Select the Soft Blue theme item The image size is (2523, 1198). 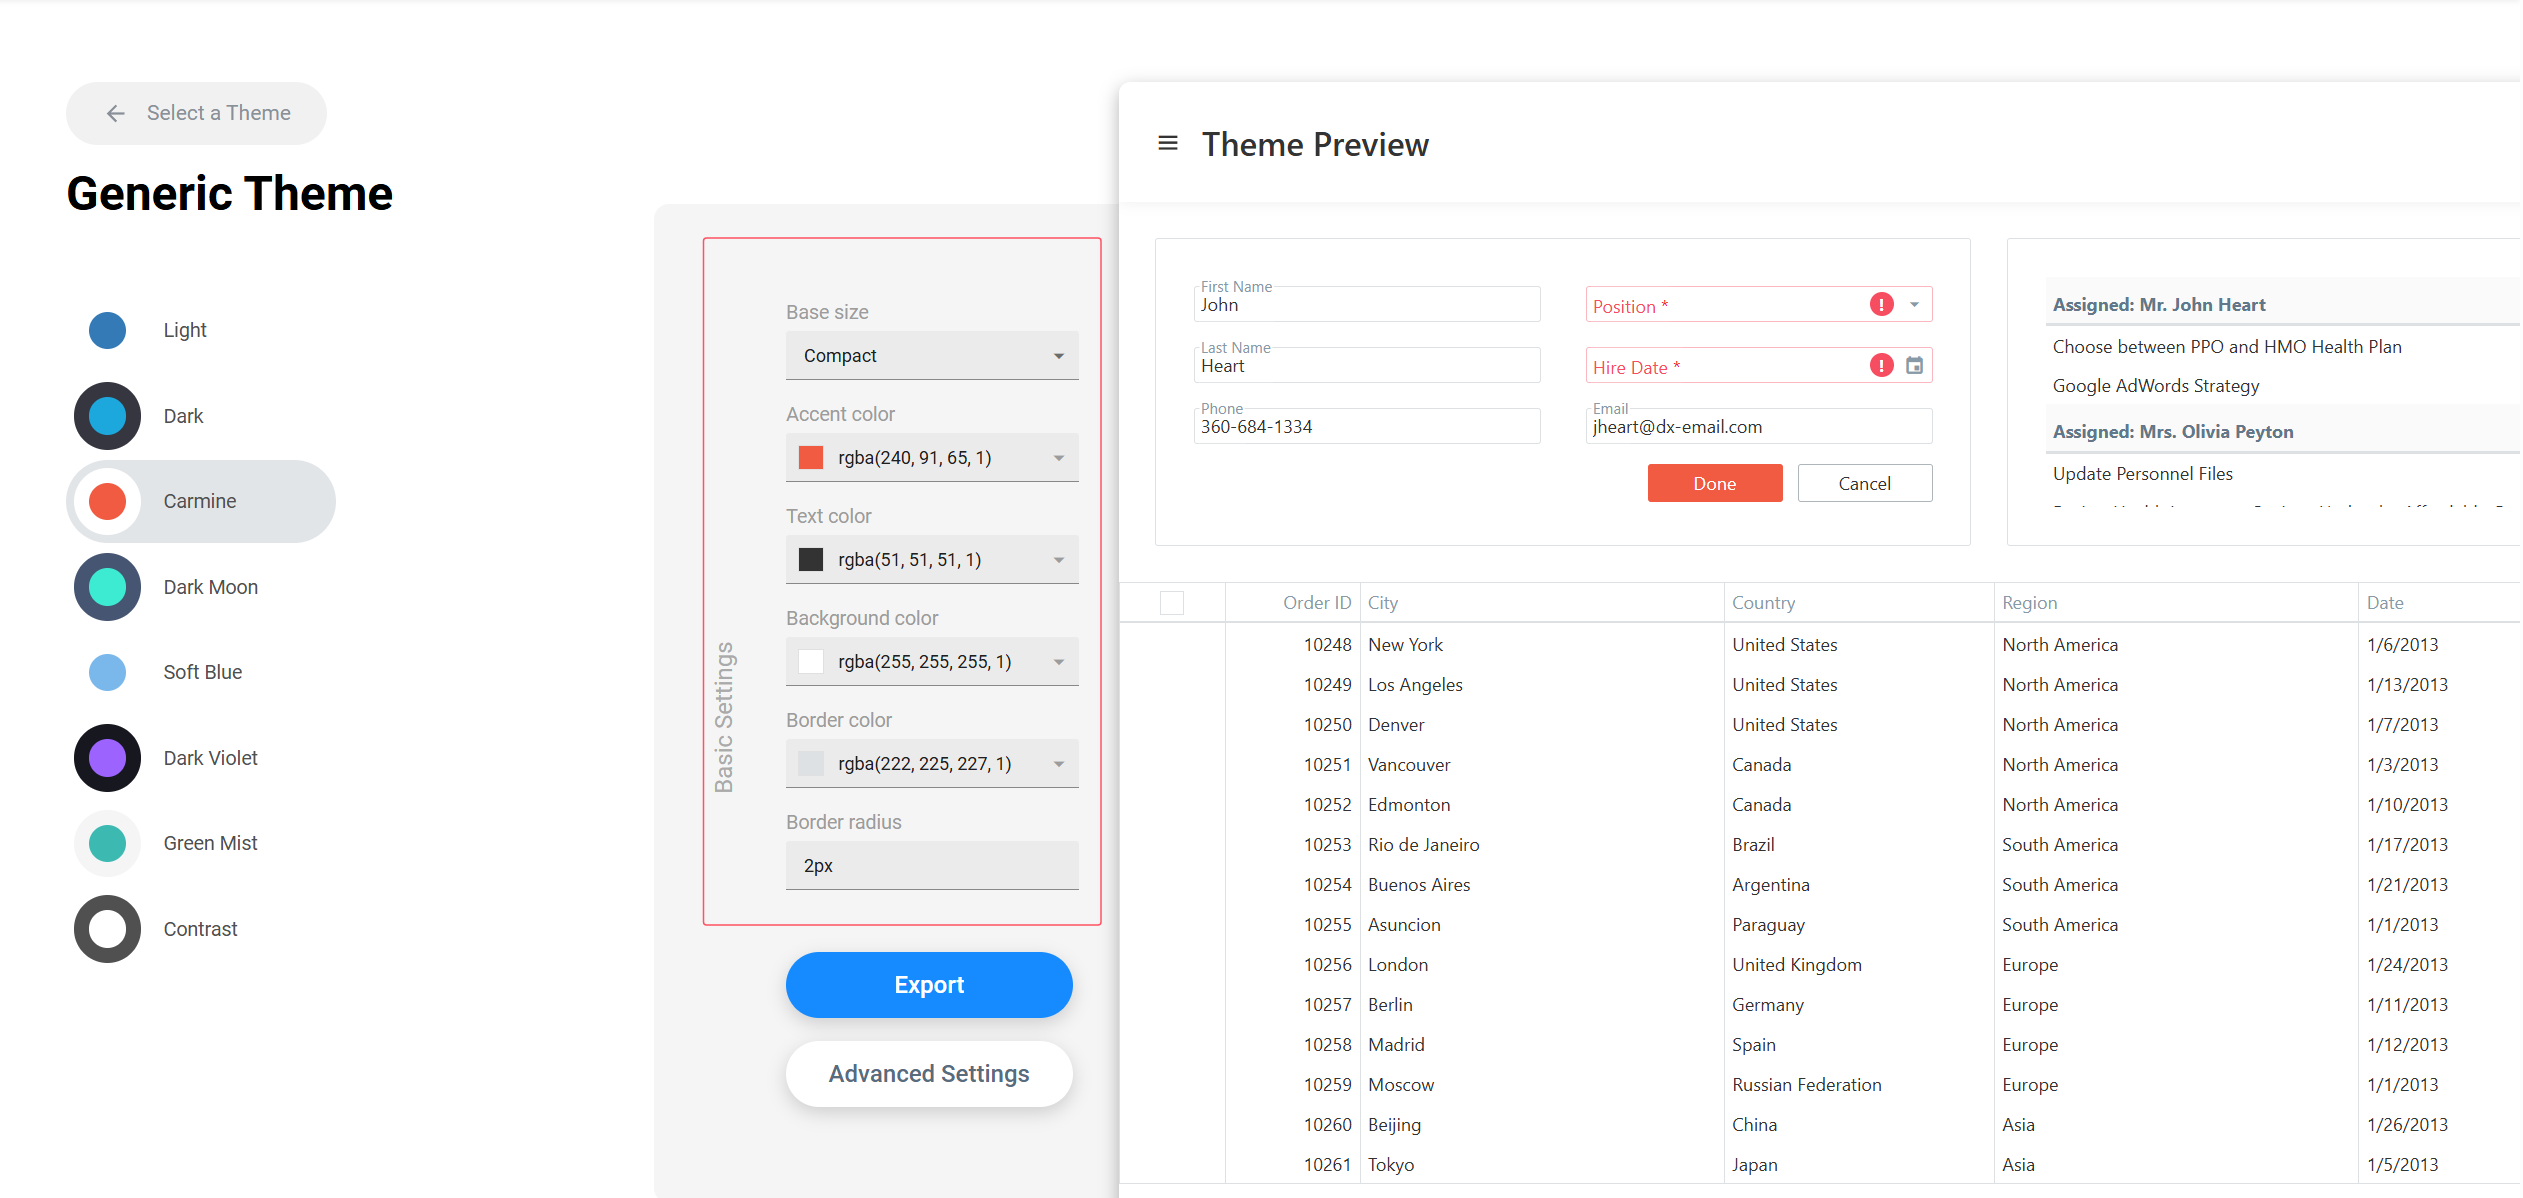click(202, 672)
